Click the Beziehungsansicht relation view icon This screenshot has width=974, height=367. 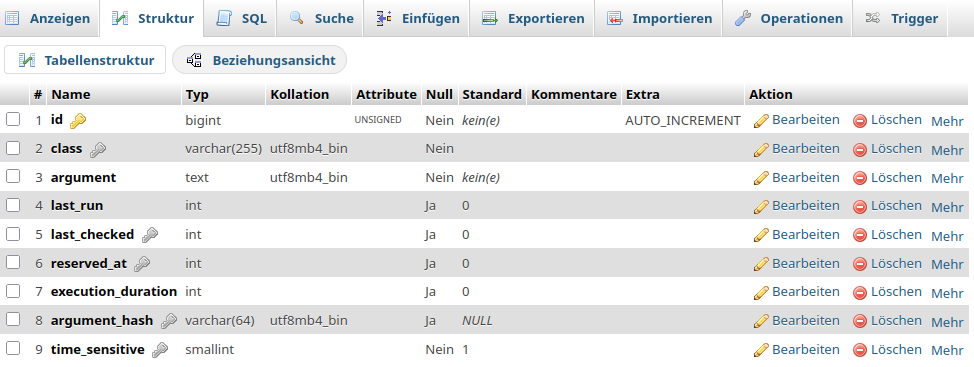[194, 60]
